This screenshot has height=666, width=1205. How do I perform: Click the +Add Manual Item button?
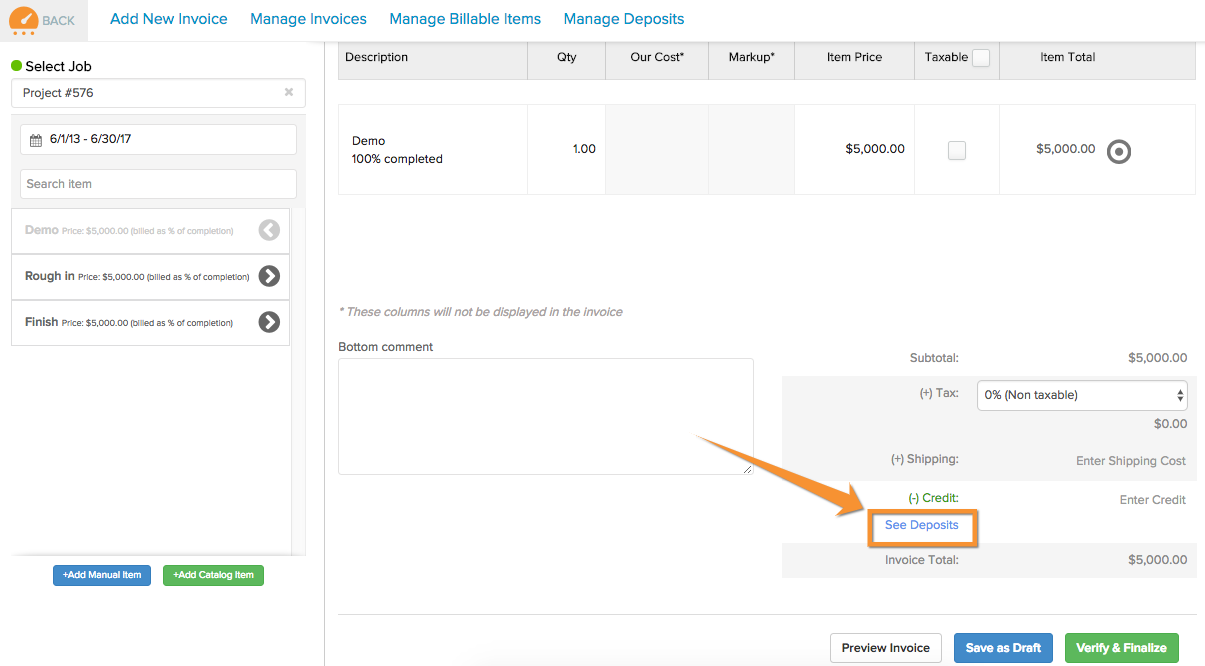tap(102, 575)
